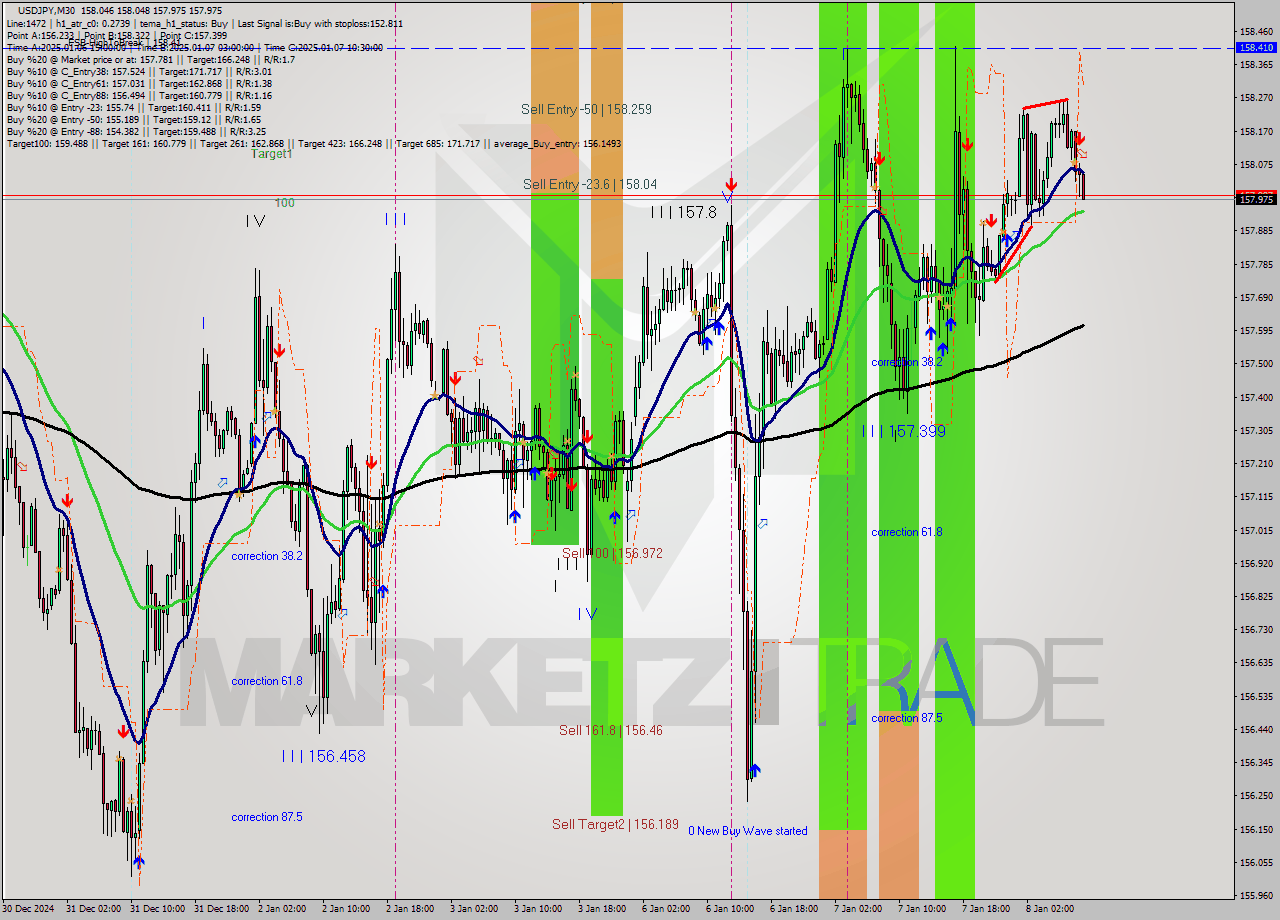Screen dimensions: 1280x920
Task: Click the 'Sell 100 | 156.972' label
Action: pyautogui.click(x=612, y=553)
